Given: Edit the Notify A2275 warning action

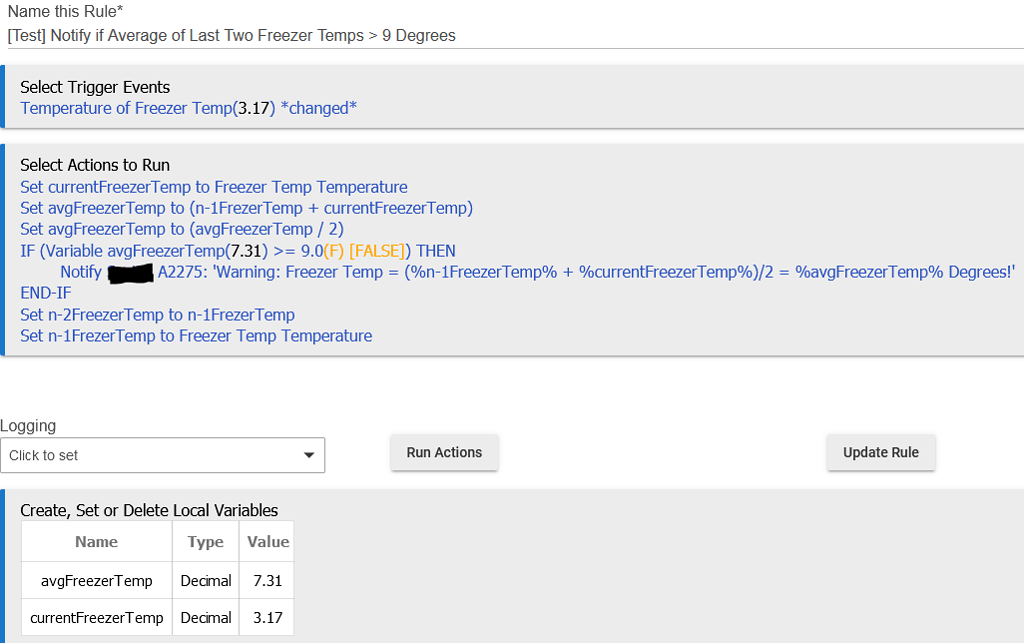Looking at the screenshot, I should (x=500, y=271).
